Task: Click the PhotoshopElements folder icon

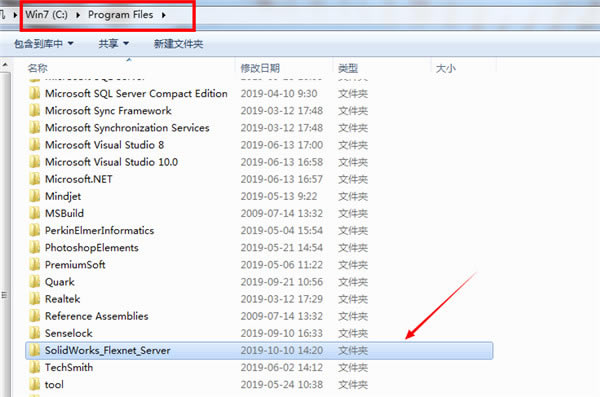Action: coord(34,247)
